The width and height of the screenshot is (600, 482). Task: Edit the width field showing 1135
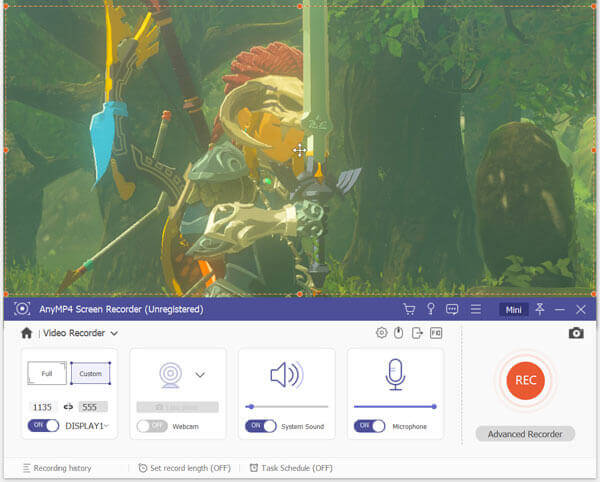pos(42,407)
